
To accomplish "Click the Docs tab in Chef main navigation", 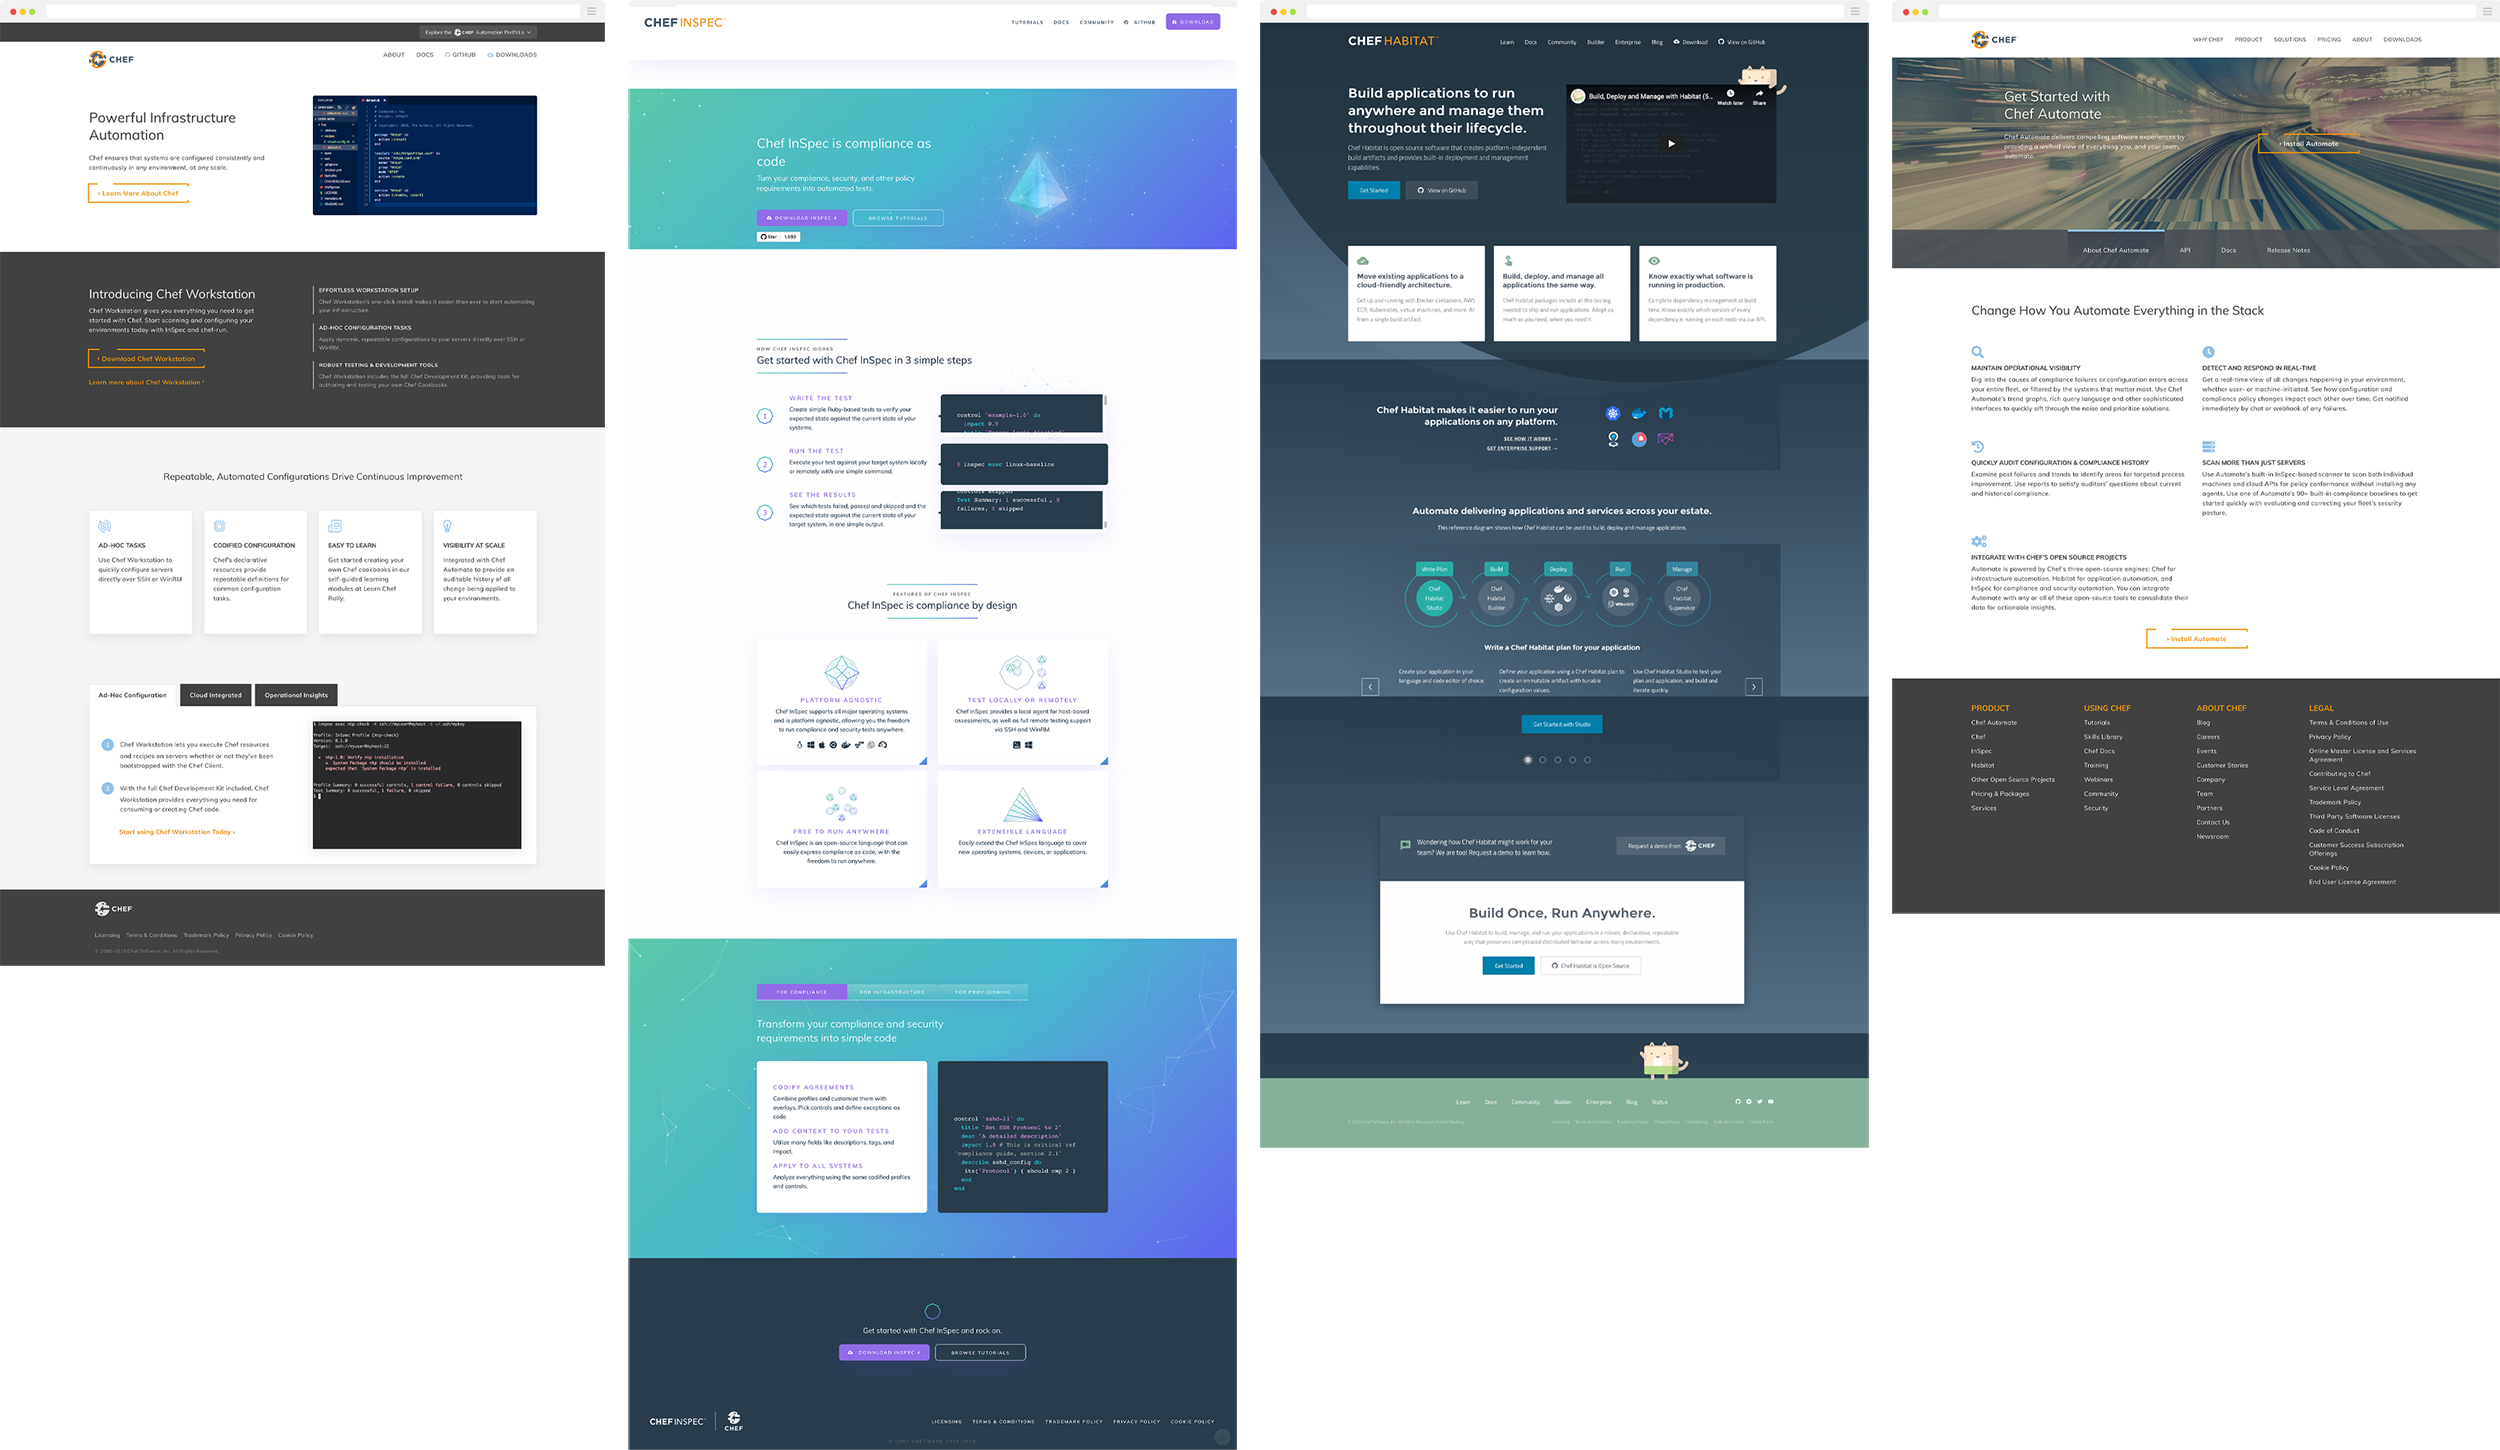I will pos(426,54).
